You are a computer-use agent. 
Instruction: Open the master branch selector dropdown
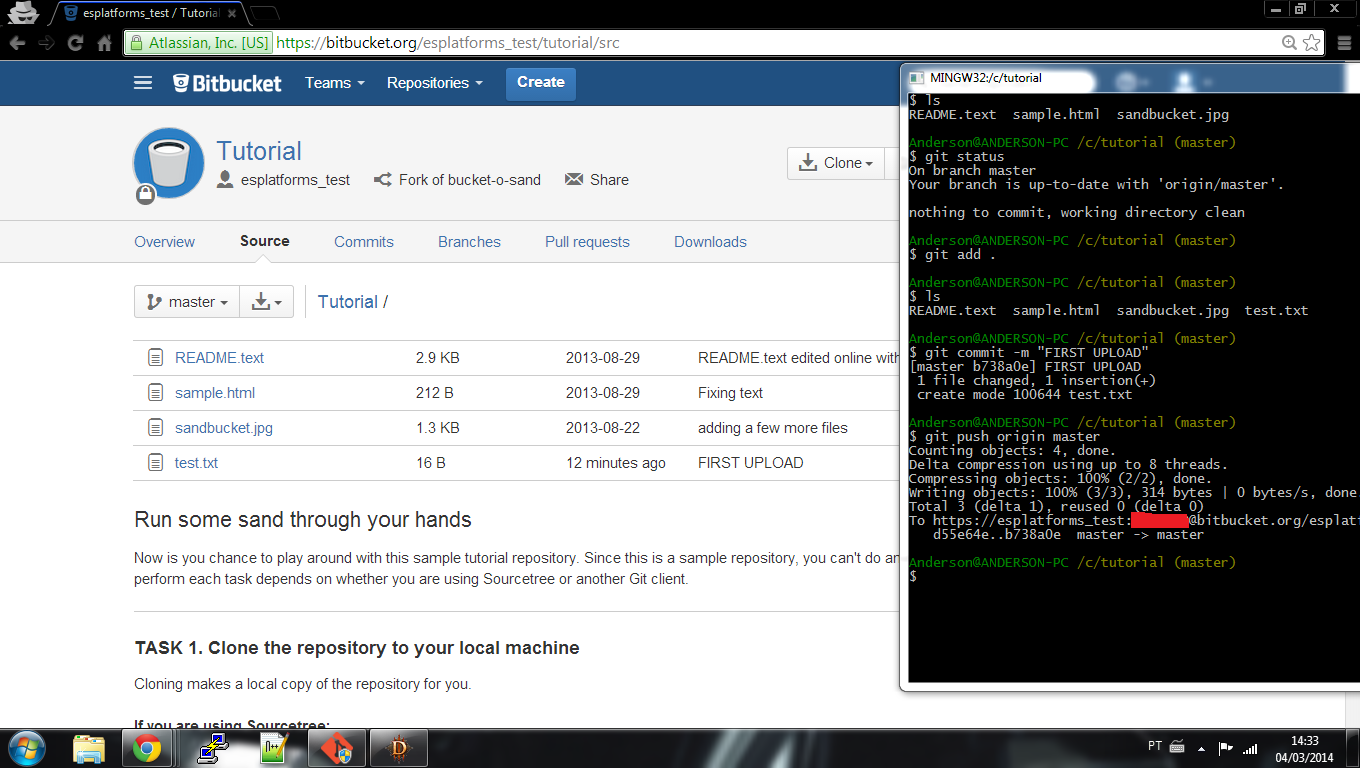(x=187, y=302)
